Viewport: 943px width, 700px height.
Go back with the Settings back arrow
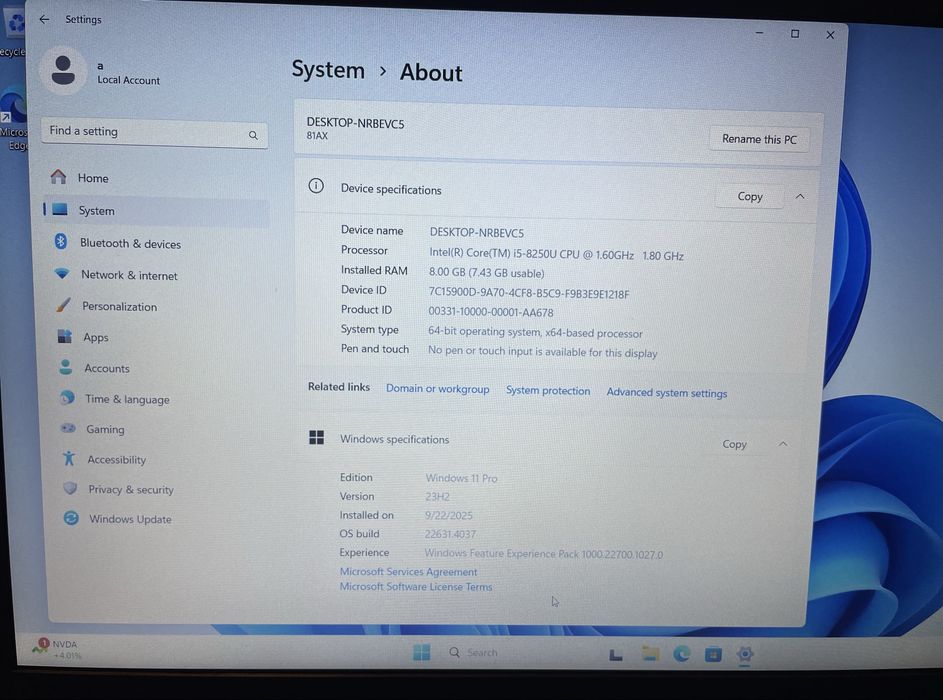pos(44,19)
